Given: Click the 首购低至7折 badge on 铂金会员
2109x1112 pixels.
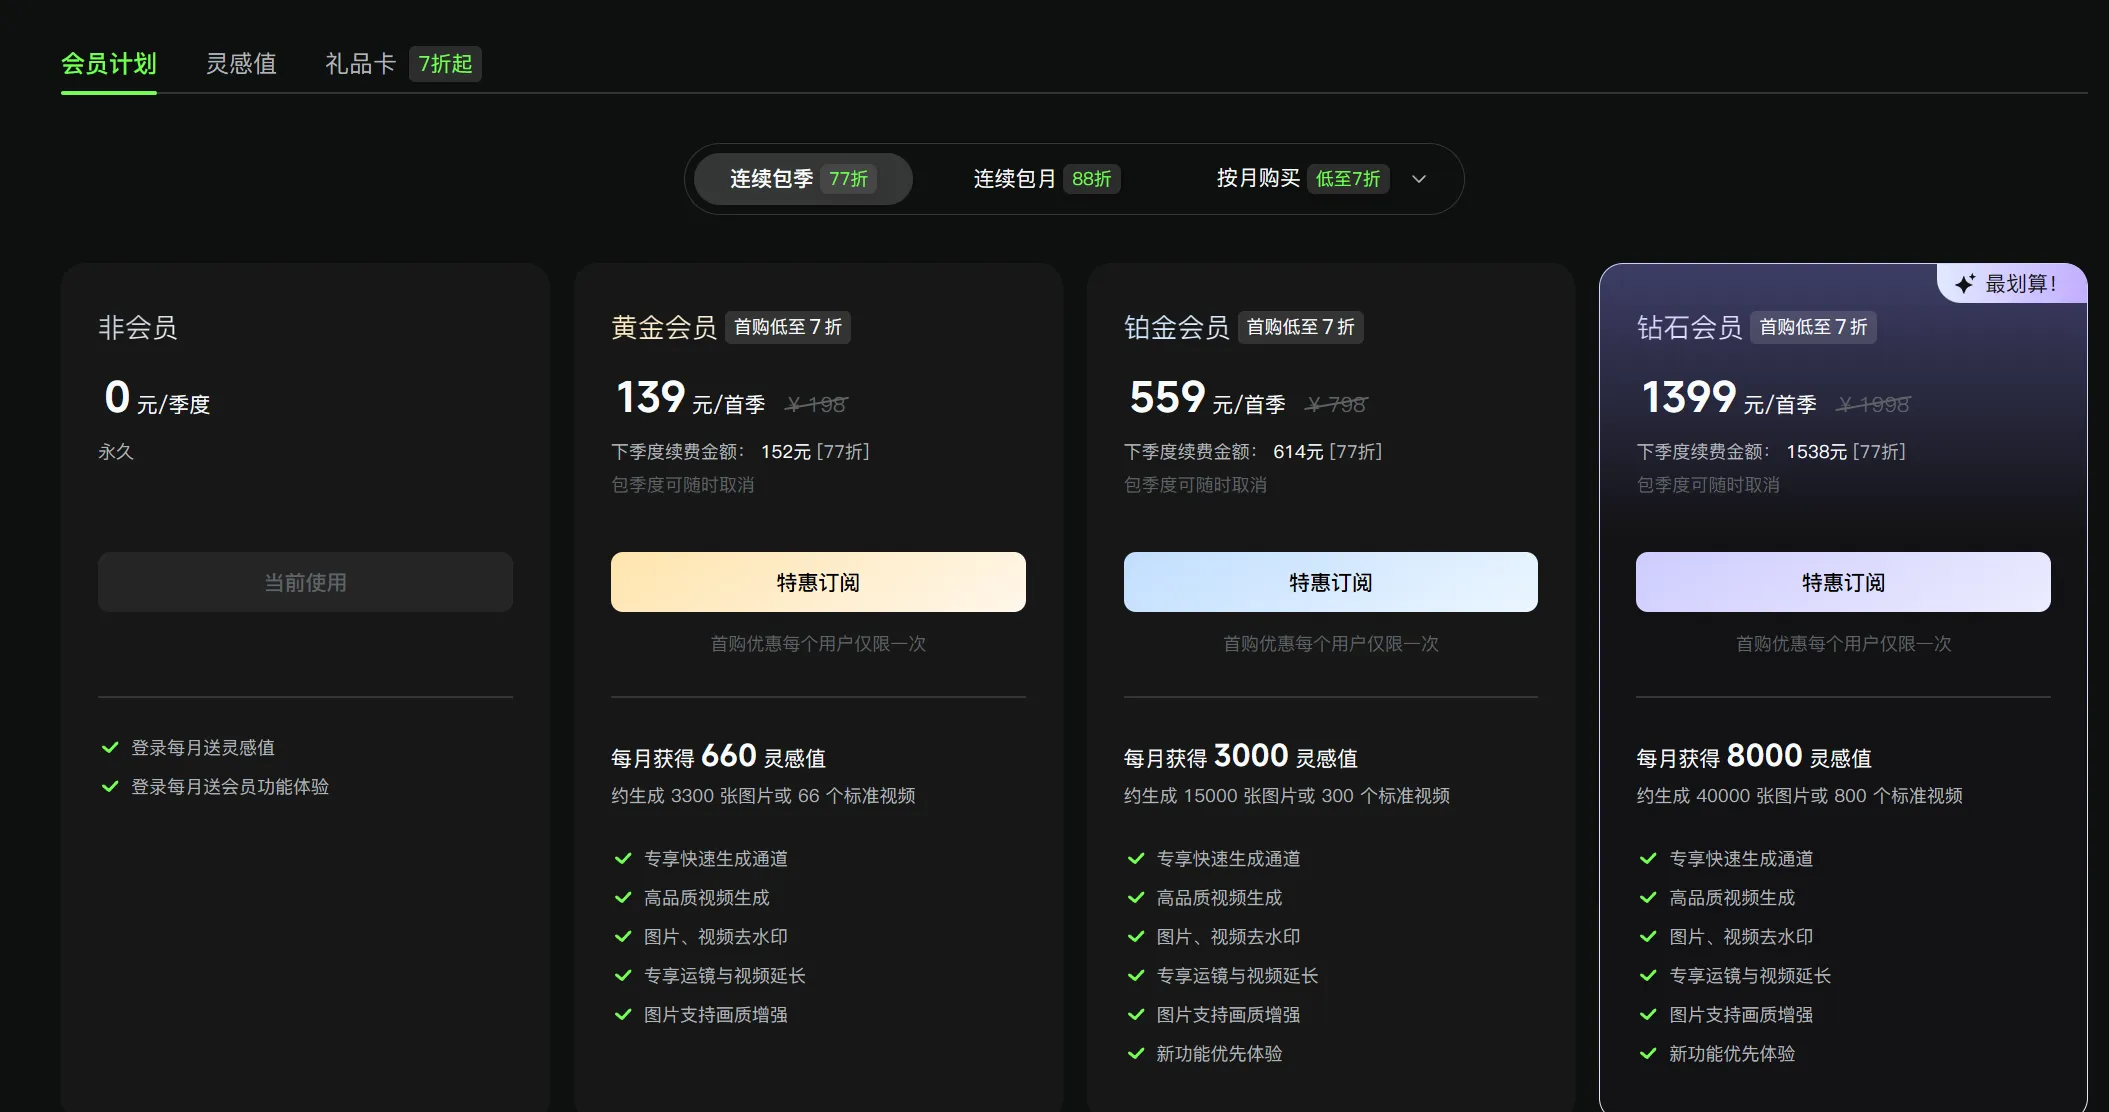Looking at the screenshot, I should point(1301,327).
